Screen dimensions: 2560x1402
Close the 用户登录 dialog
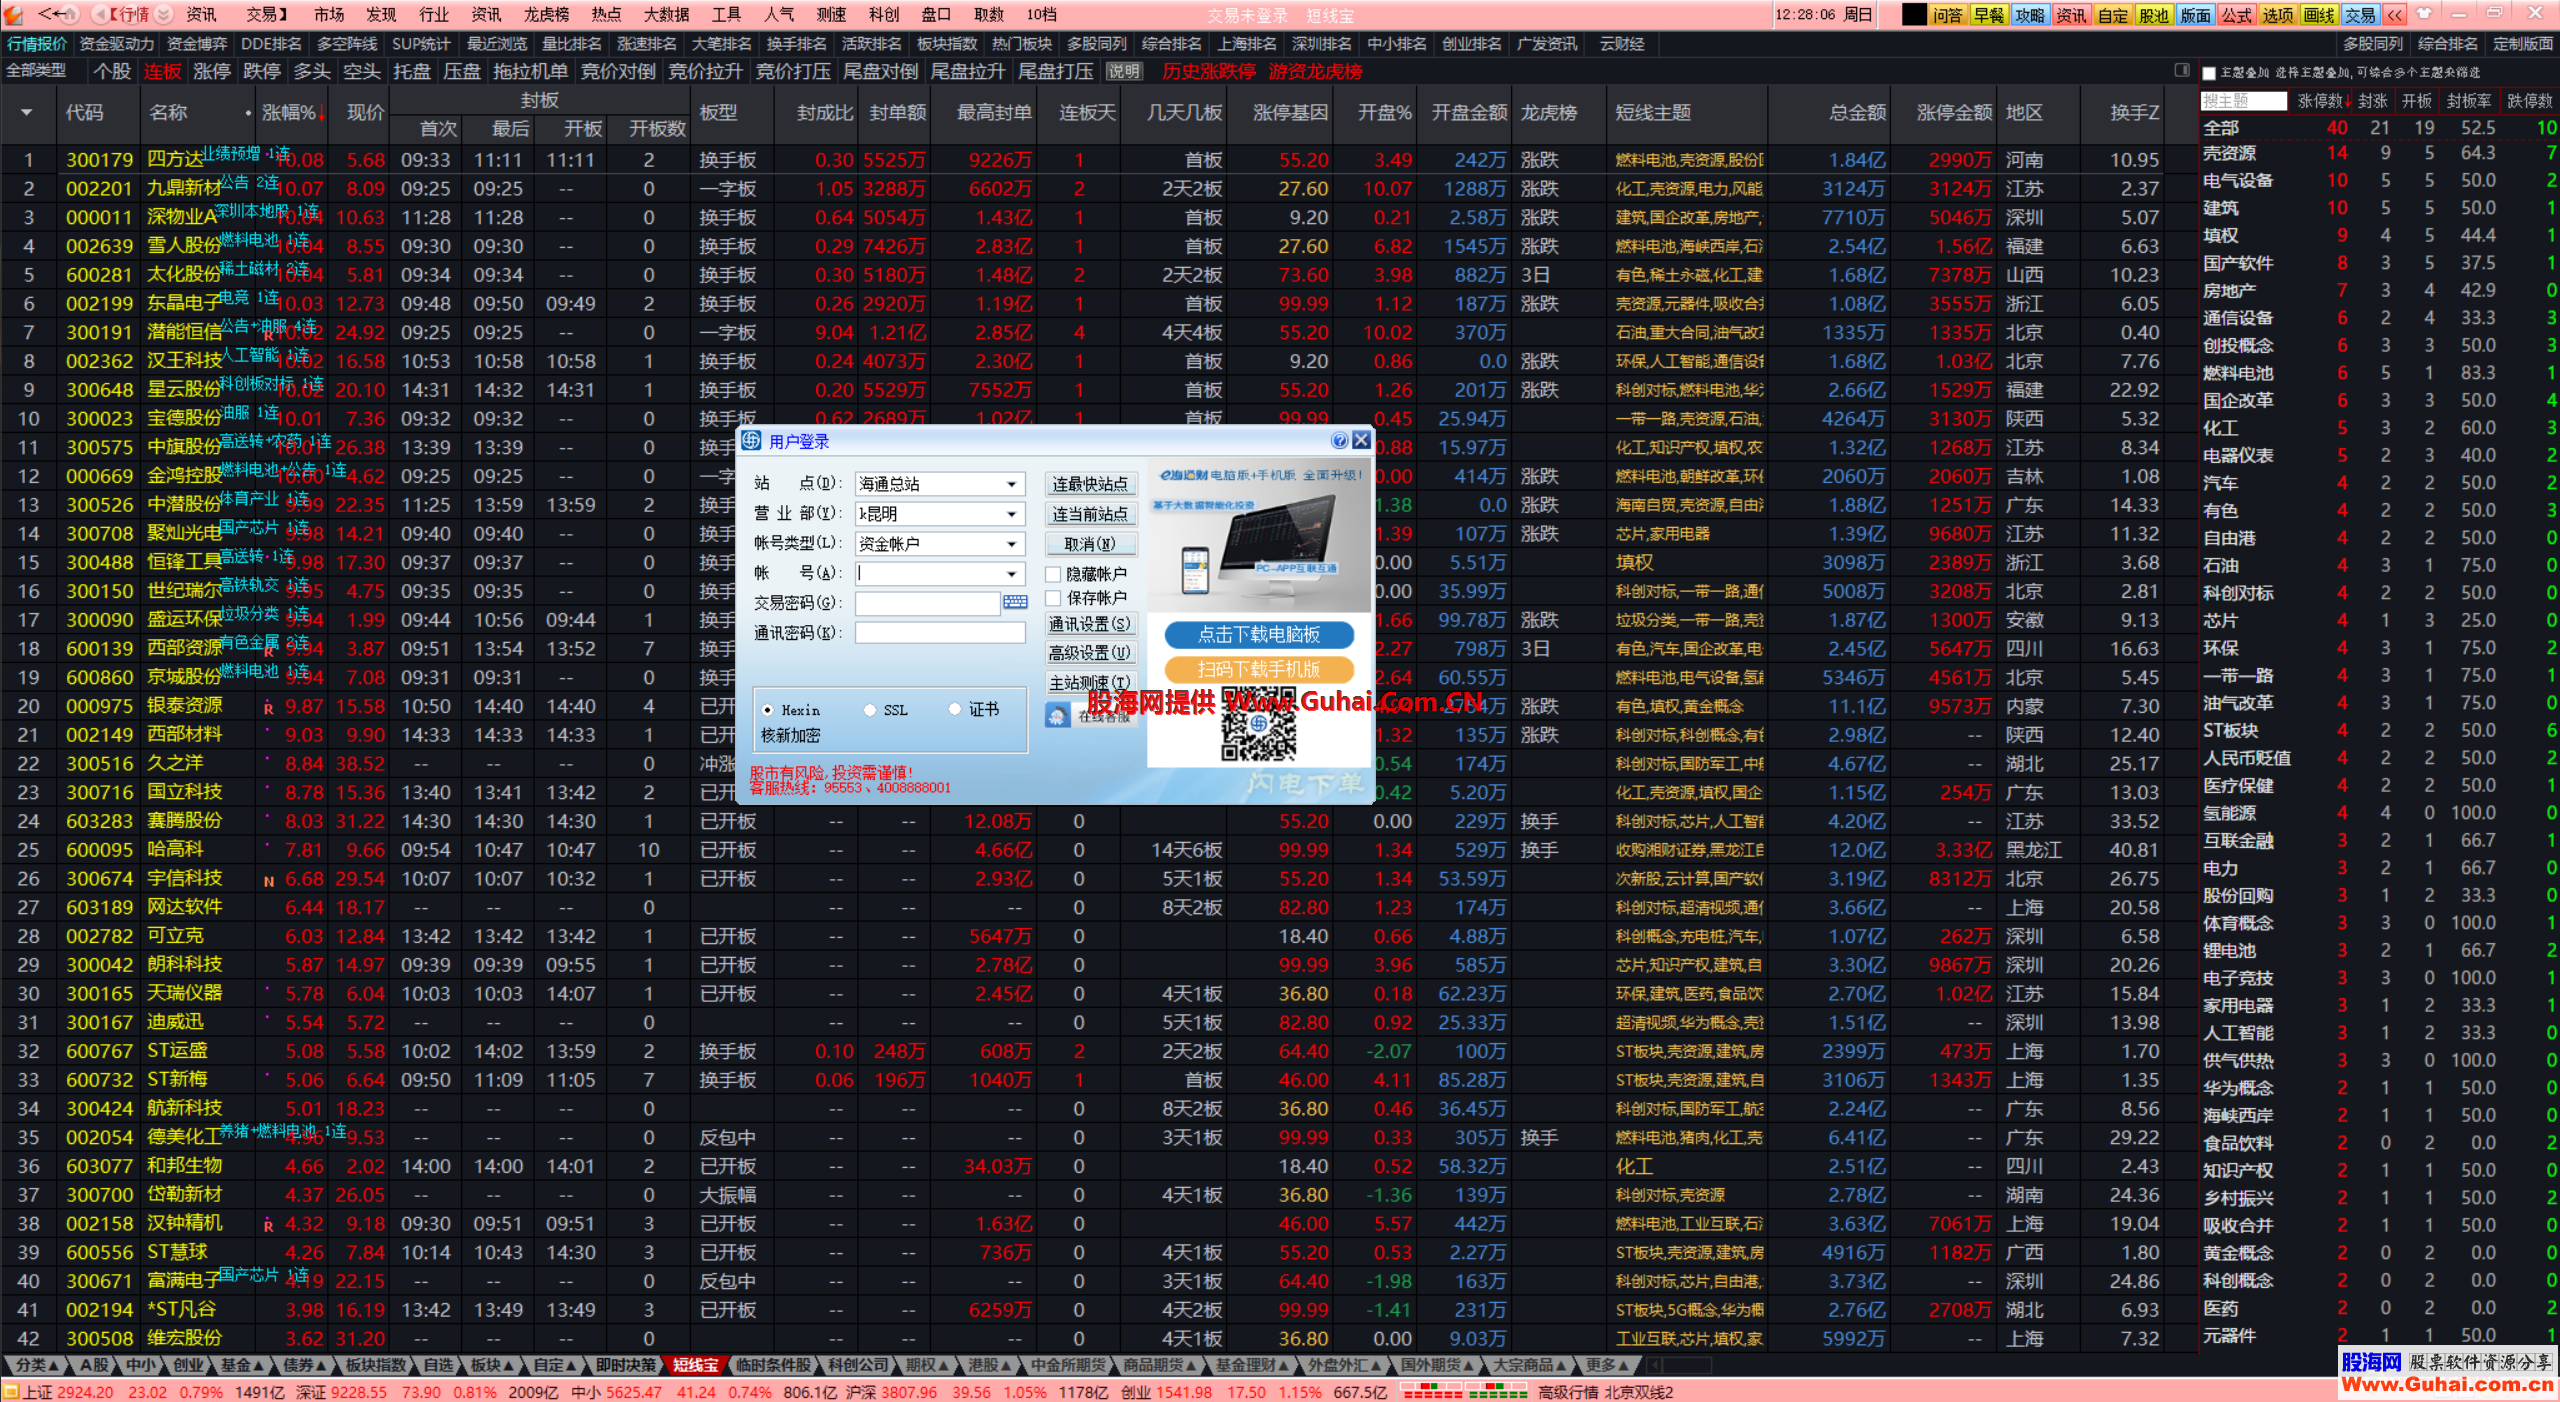(1361, 440)
